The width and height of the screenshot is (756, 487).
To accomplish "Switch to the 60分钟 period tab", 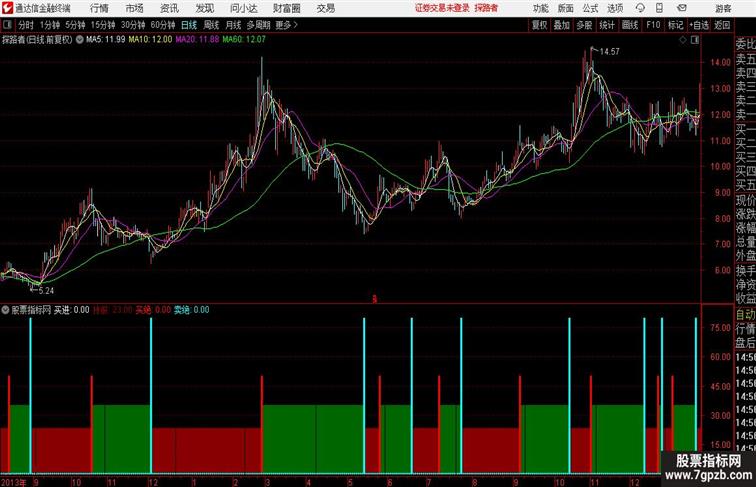I will click(x=163, y=25).
